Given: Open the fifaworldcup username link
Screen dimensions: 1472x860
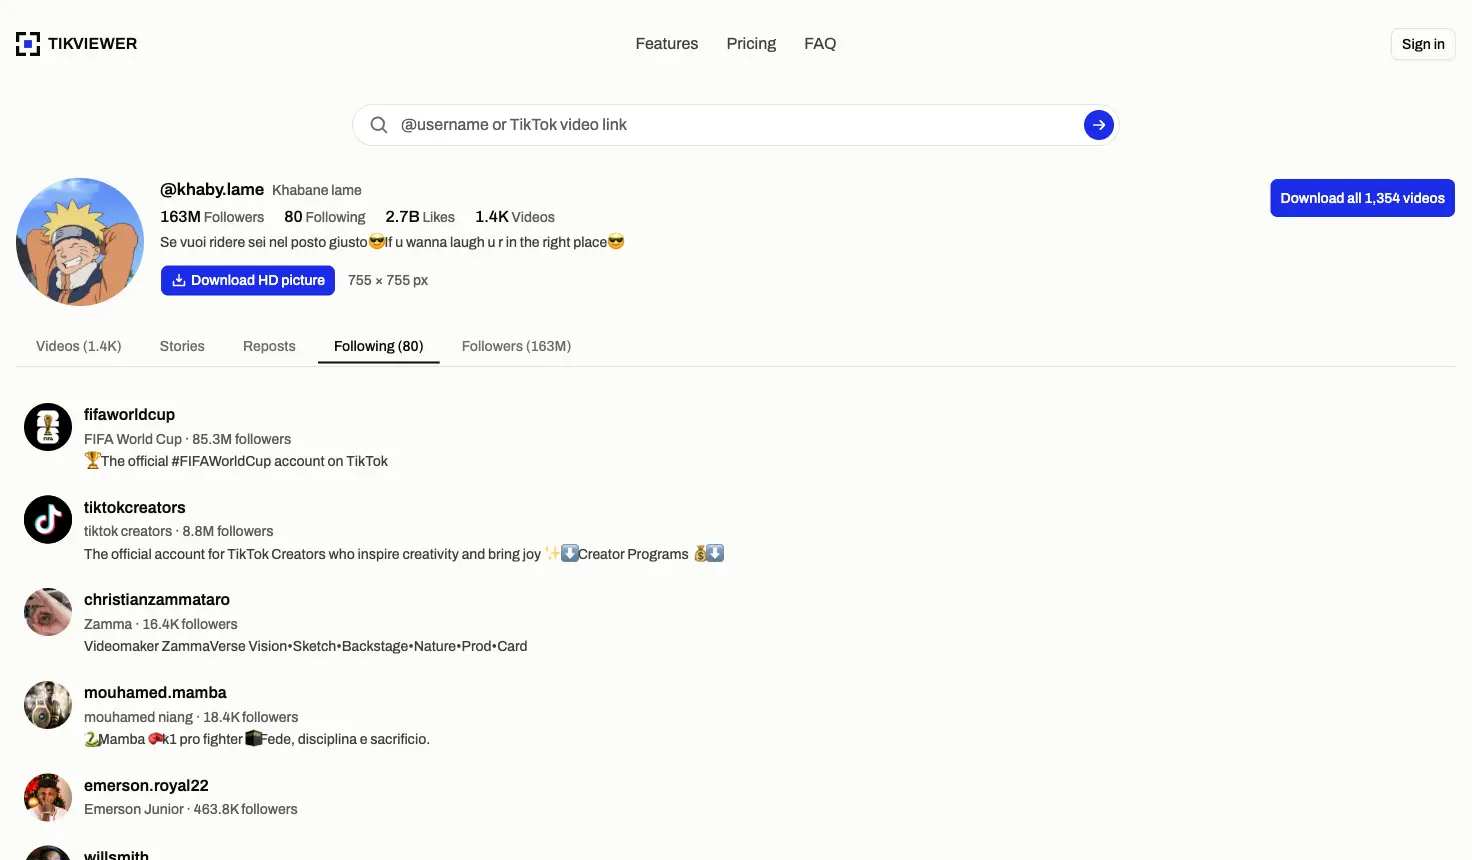Looking at the screenshot, I should pyautogui.click(x=129, y=414).
